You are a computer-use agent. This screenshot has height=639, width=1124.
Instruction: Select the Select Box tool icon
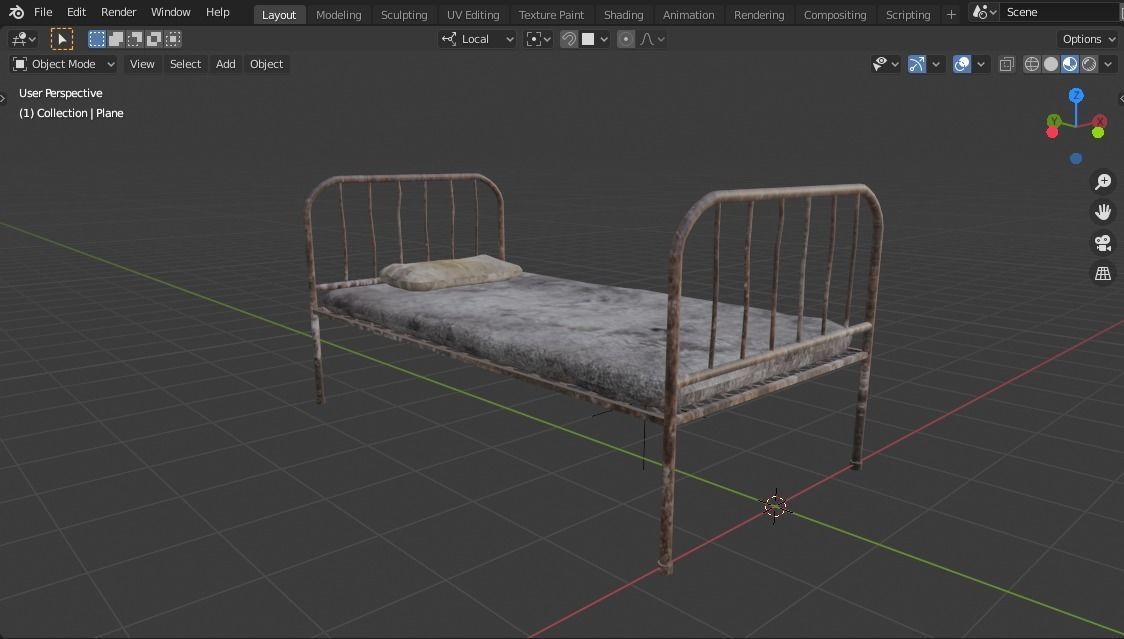[x=62, y=39]
